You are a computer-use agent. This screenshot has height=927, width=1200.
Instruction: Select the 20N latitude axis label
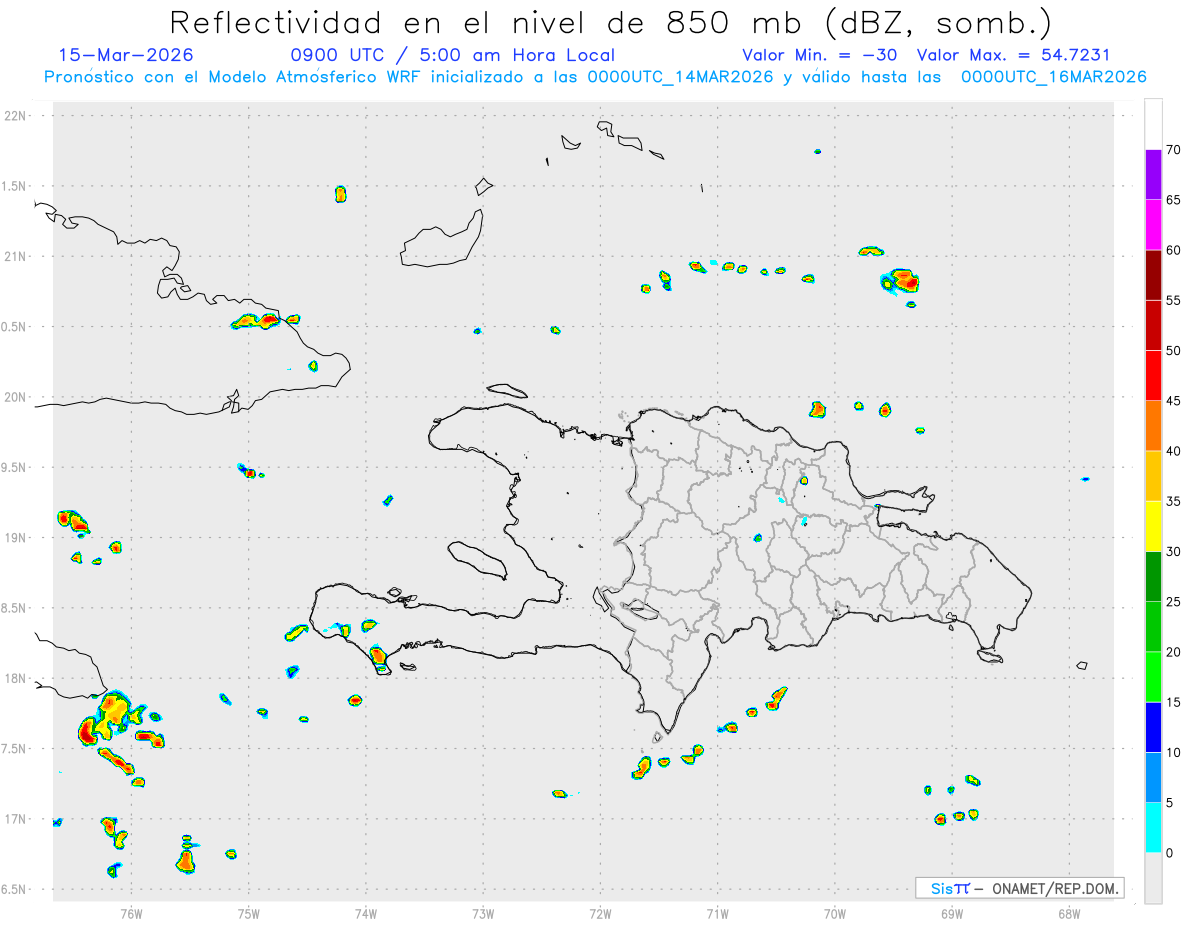17,397
